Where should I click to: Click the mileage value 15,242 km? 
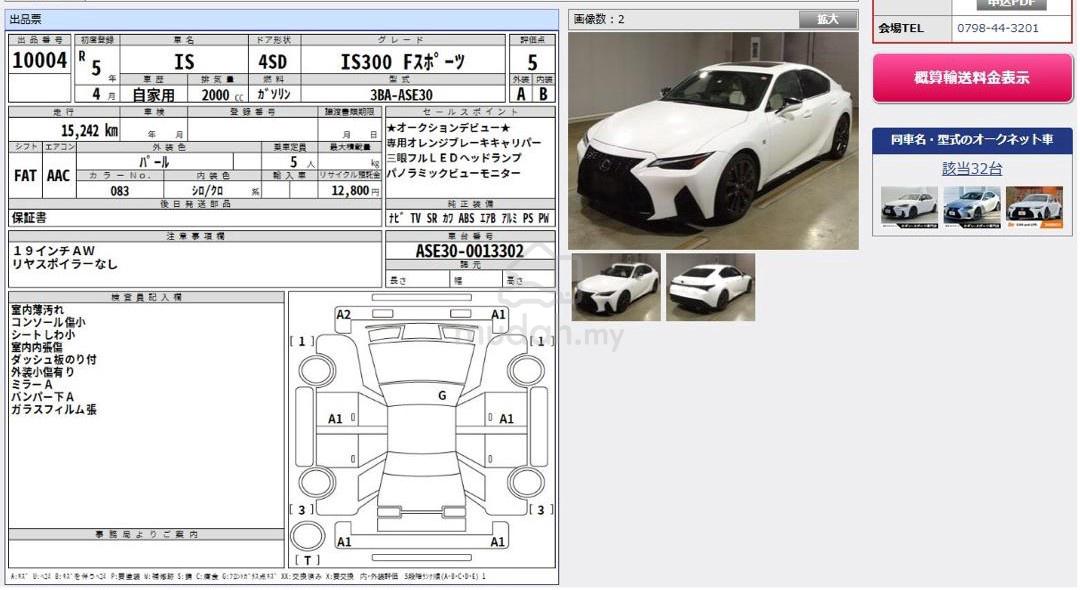click(x=90, y=131)
